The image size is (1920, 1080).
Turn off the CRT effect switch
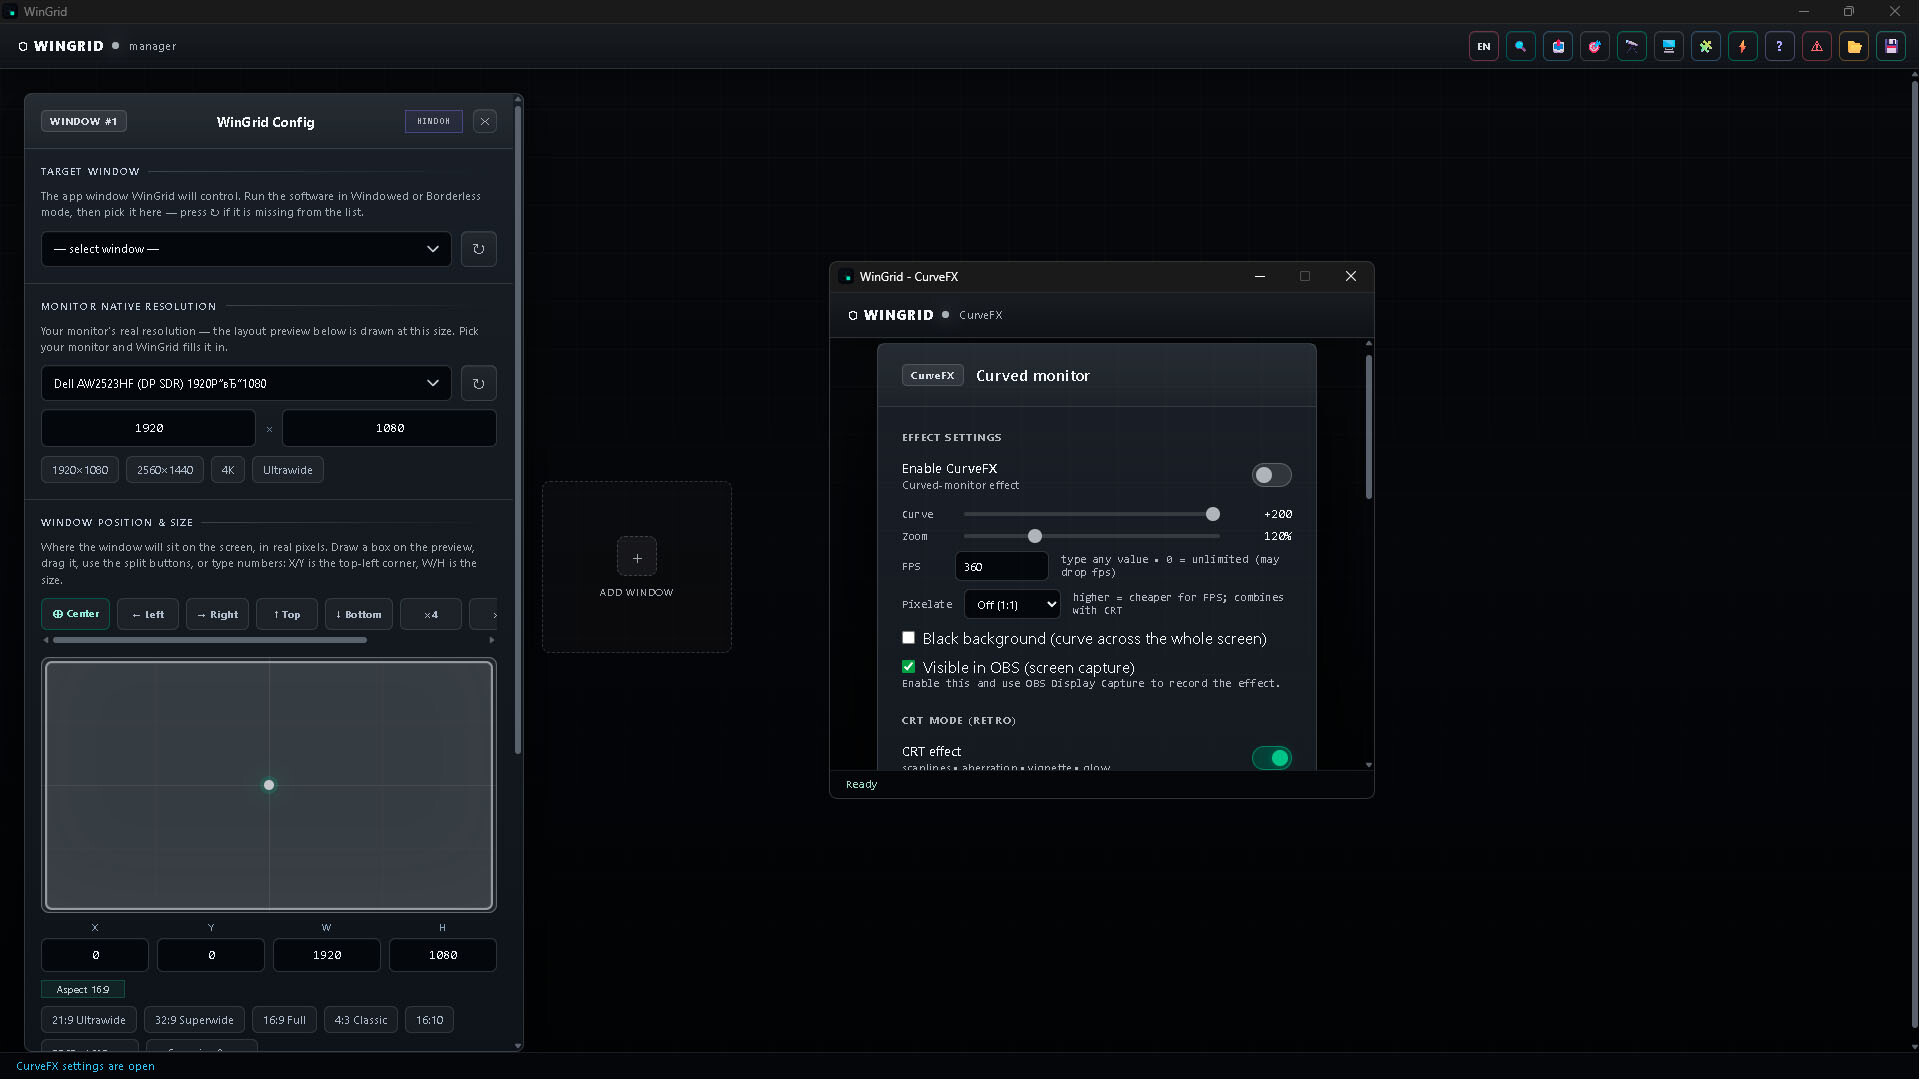pos(1271,758)
